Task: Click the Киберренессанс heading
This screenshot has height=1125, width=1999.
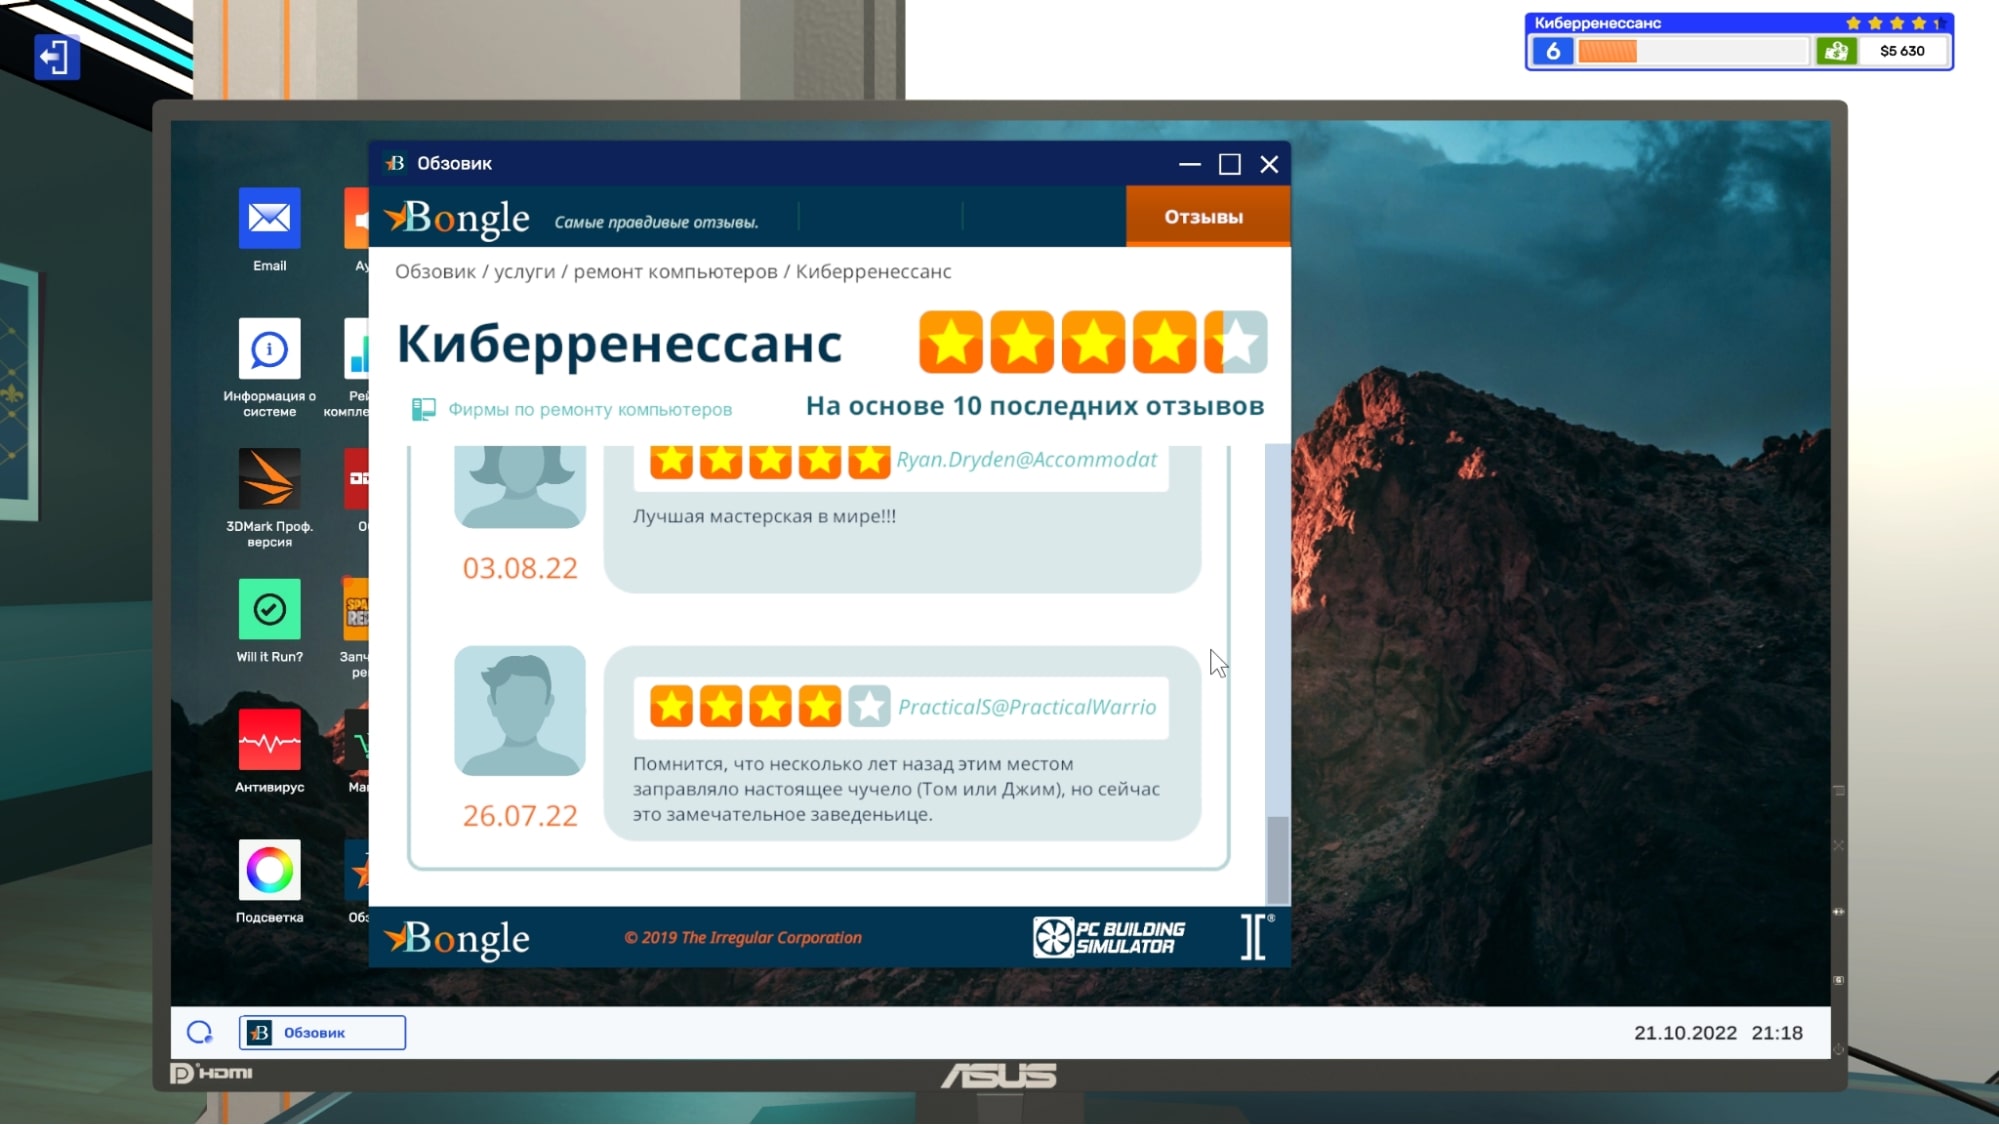Action: (x=620, y=343)
